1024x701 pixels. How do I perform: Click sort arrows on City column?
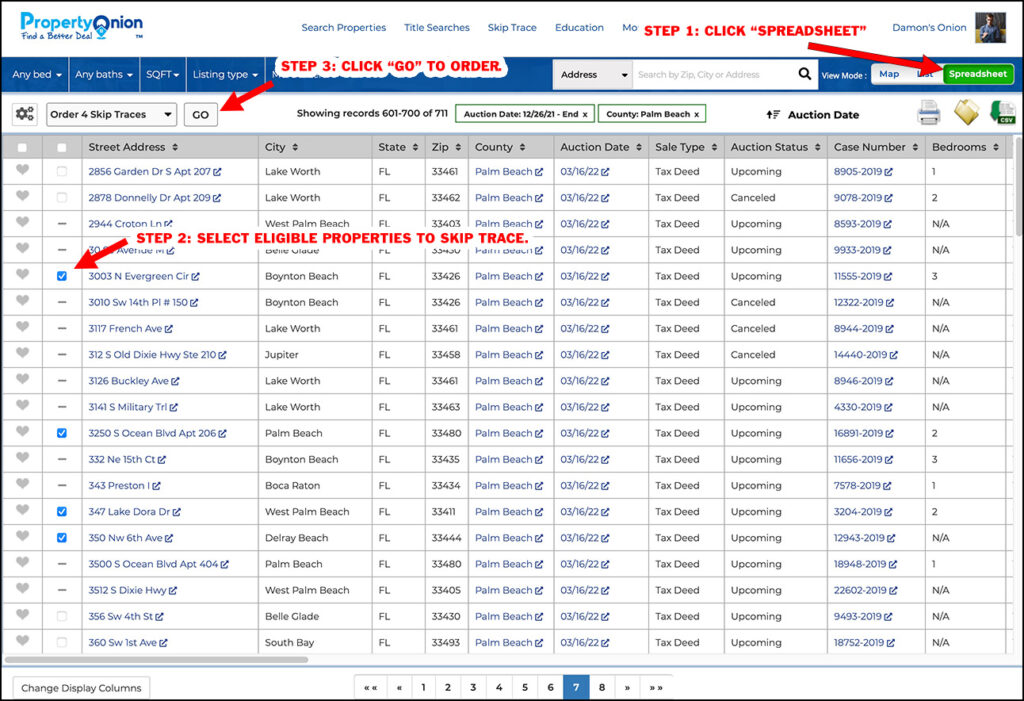[295, 147]
